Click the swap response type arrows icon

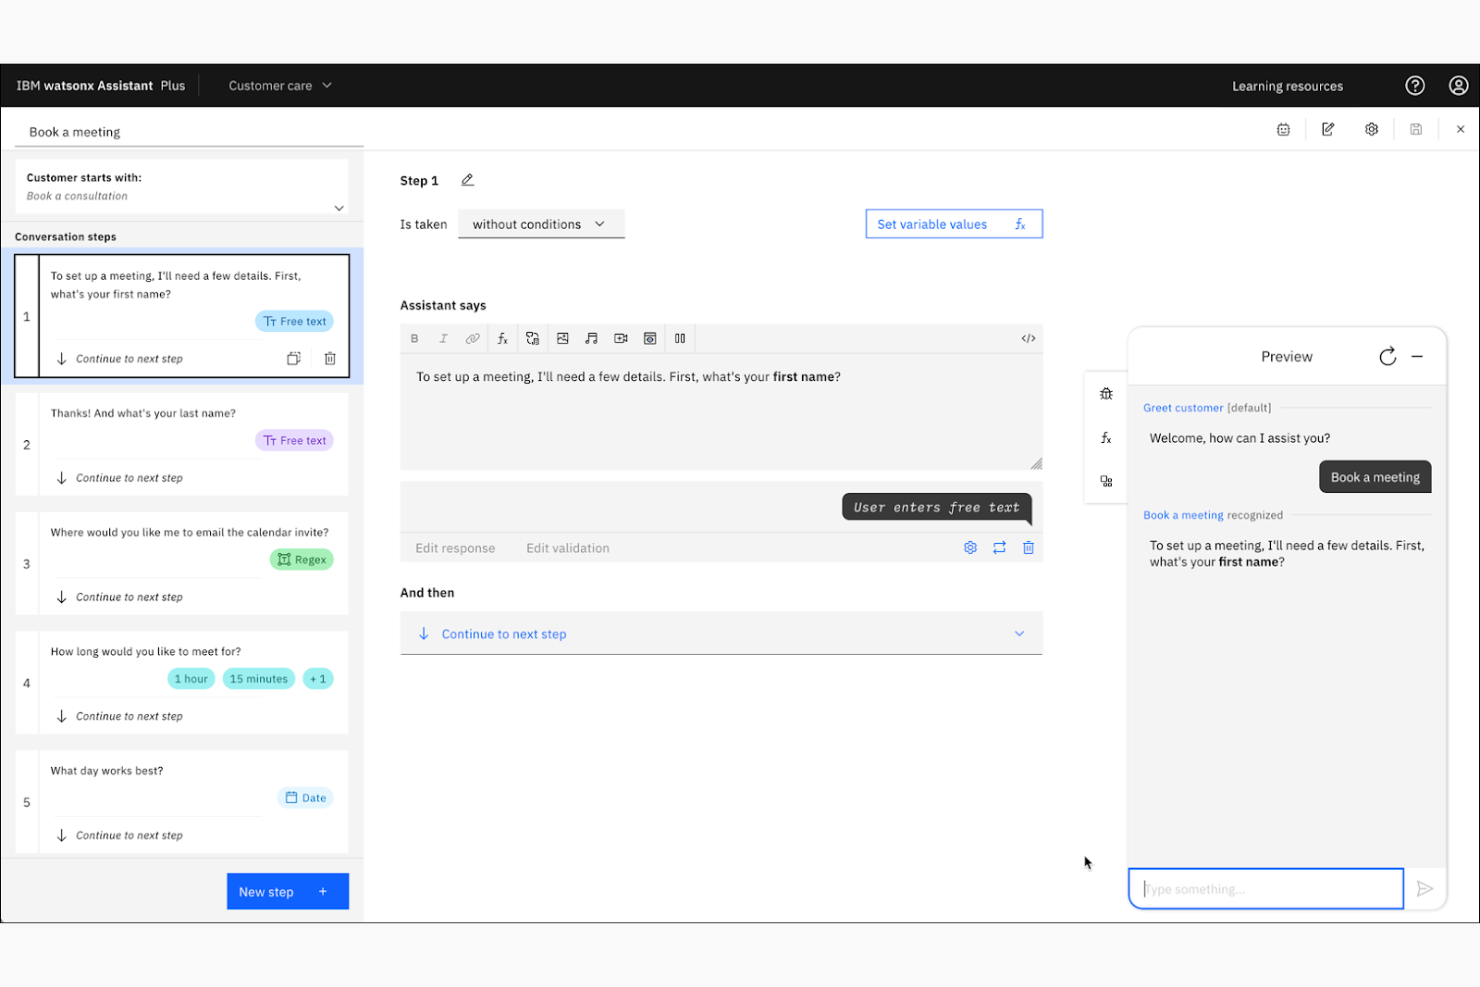[998, 548]
